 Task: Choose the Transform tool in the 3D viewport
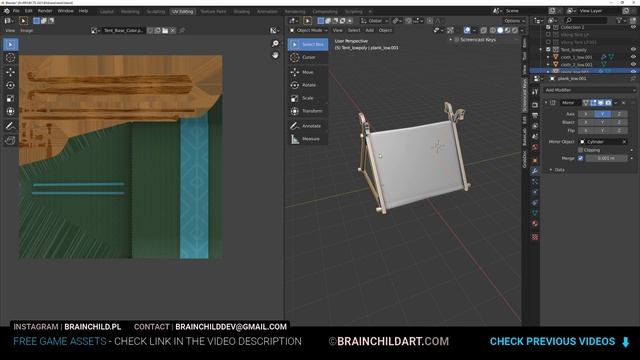[x=308, y=111]
